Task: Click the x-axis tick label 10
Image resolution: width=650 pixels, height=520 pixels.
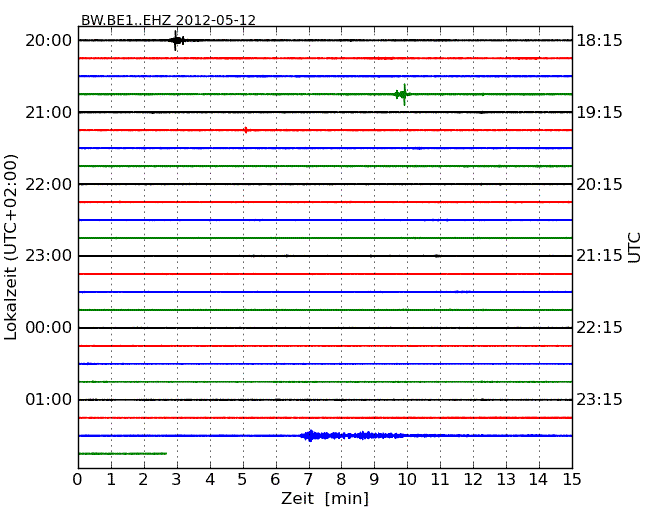Action: pos(407,479)
